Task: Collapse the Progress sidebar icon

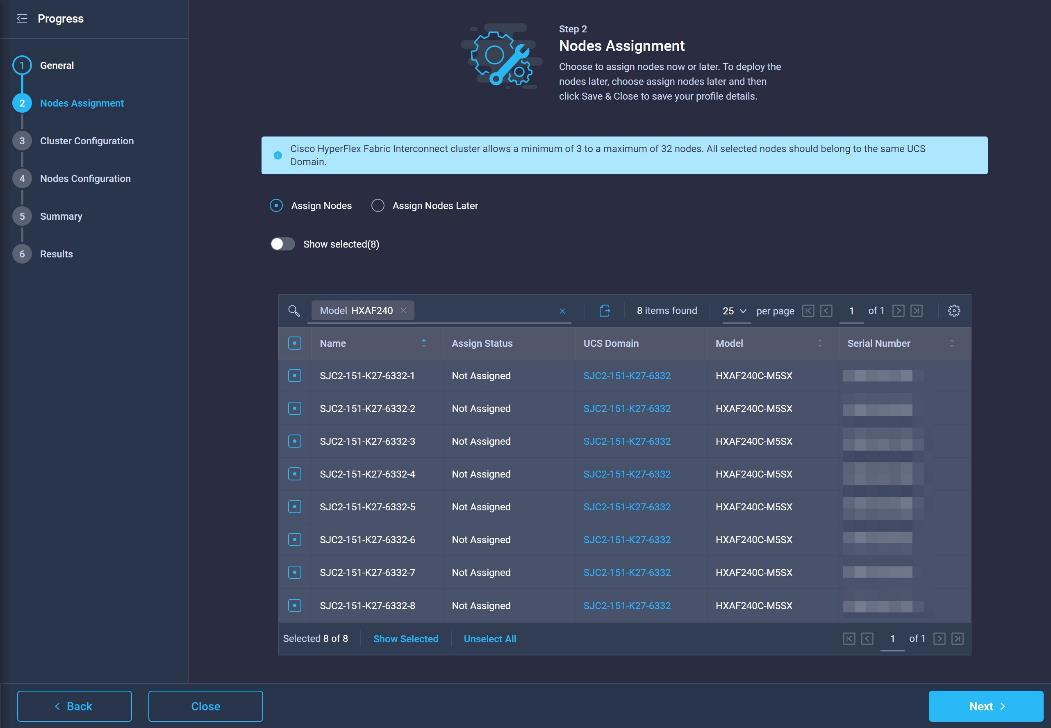Action: (22, 19)
